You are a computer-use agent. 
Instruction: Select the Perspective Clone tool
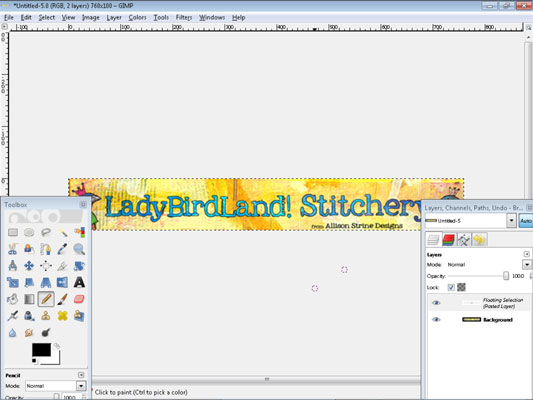79,316
